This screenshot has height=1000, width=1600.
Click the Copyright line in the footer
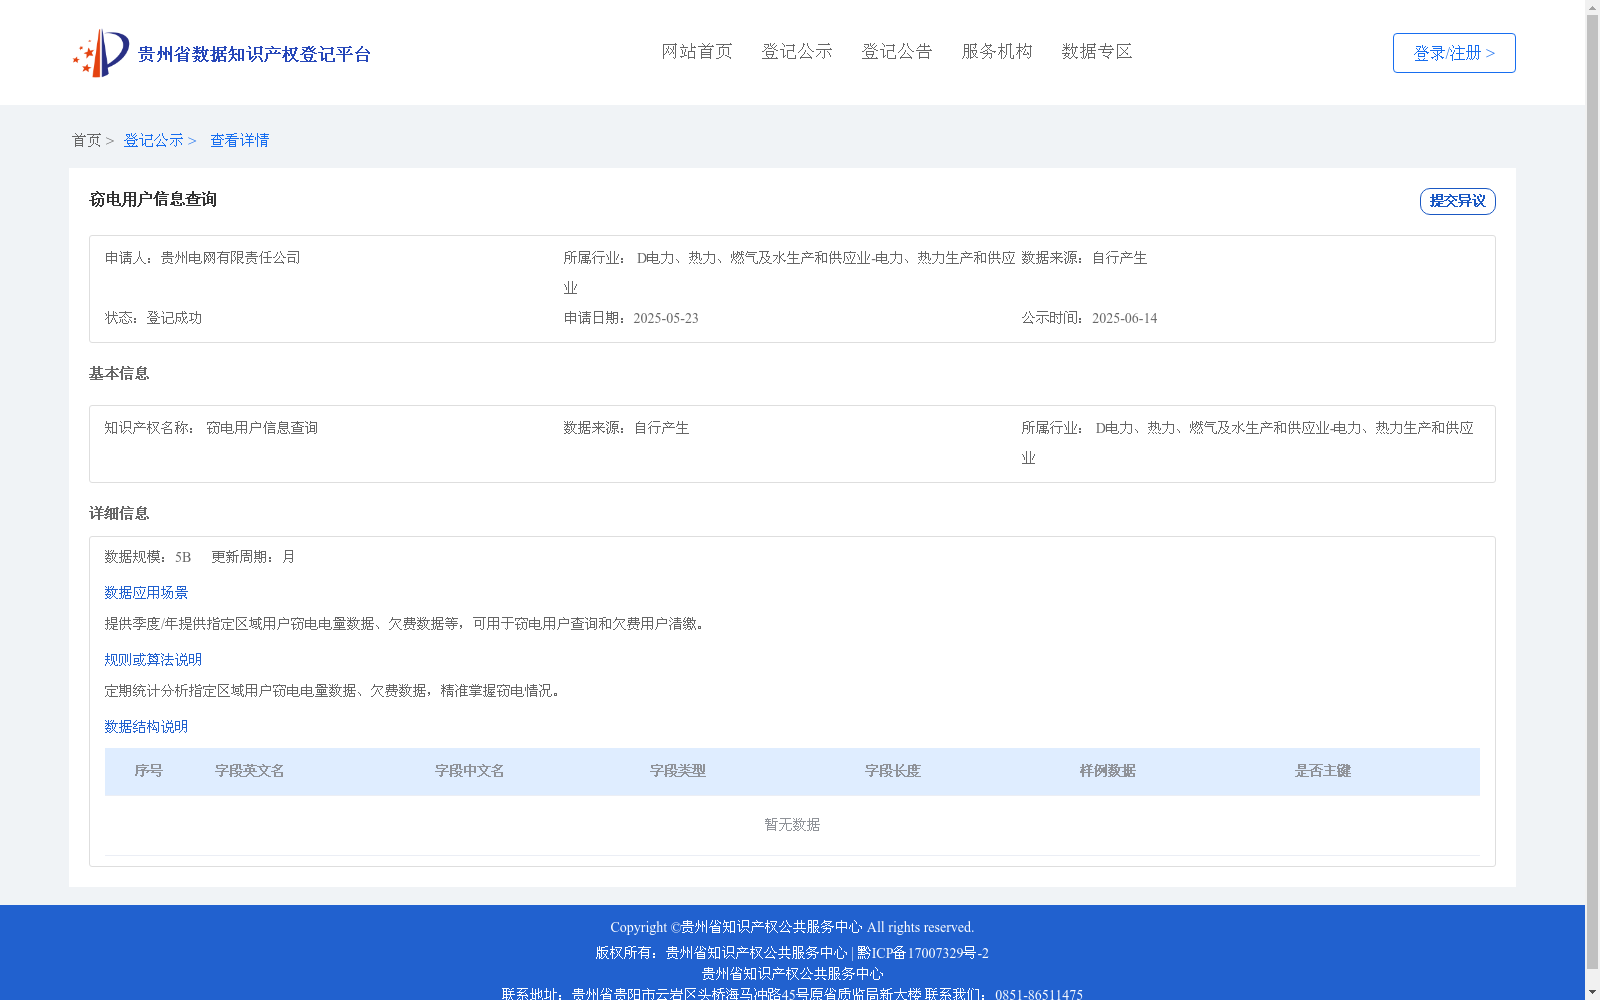pos(792,928)
